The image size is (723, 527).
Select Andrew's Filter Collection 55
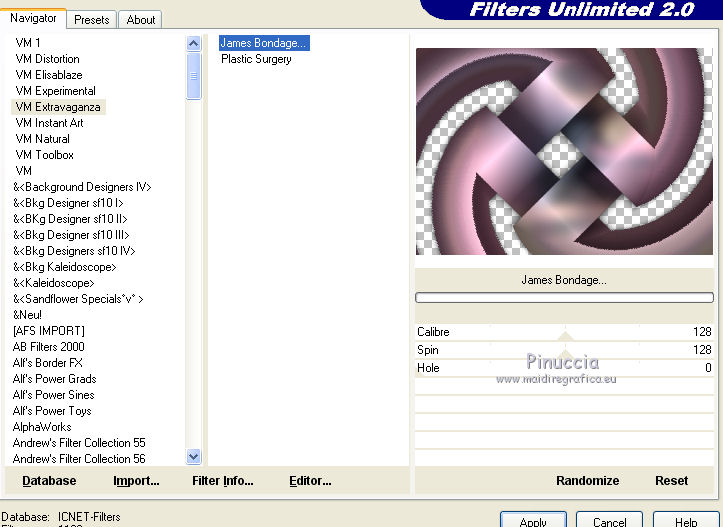tap(79, 443)
